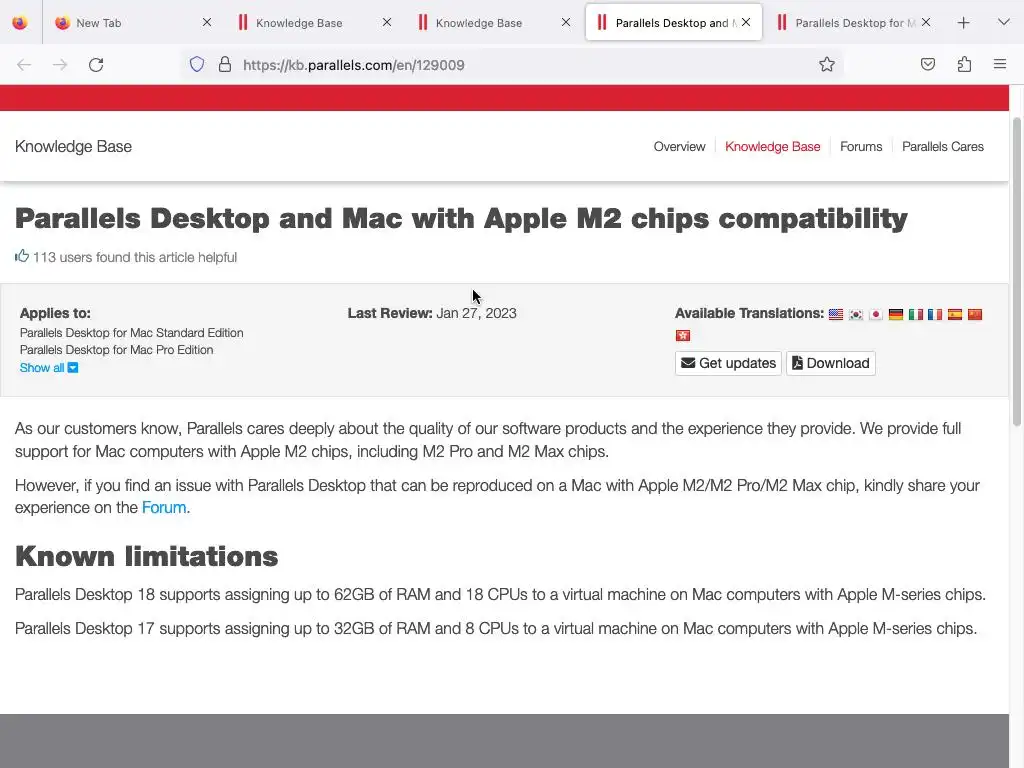The height and width of the screenshot is (768, 1024).
Task: Click the Get updates button
Action: [728, 363]
